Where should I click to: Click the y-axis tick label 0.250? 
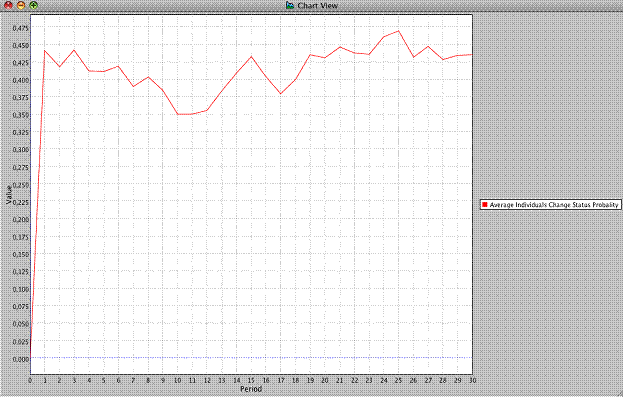(x=20, y=185)
